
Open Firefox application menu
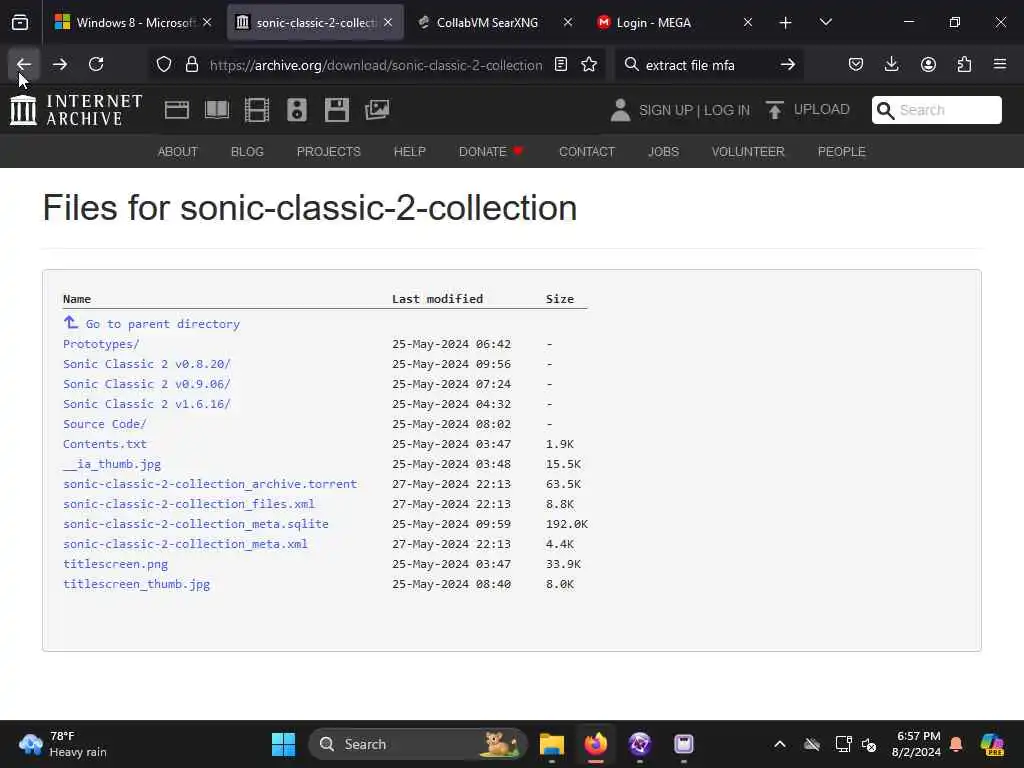coord(1000,64)
